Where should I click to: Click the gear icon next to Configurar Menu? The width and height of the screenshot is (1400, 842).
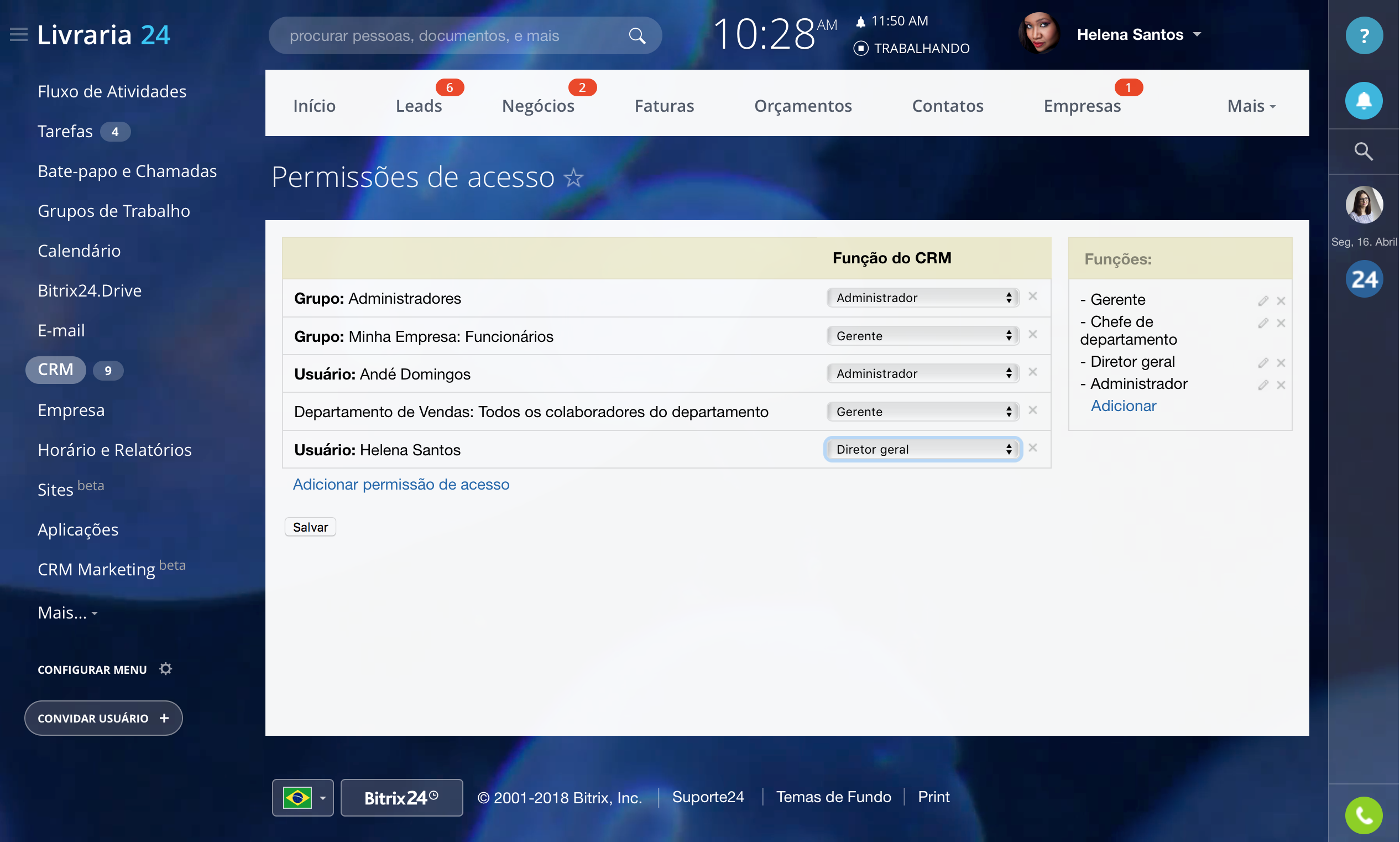pos(166,669)
